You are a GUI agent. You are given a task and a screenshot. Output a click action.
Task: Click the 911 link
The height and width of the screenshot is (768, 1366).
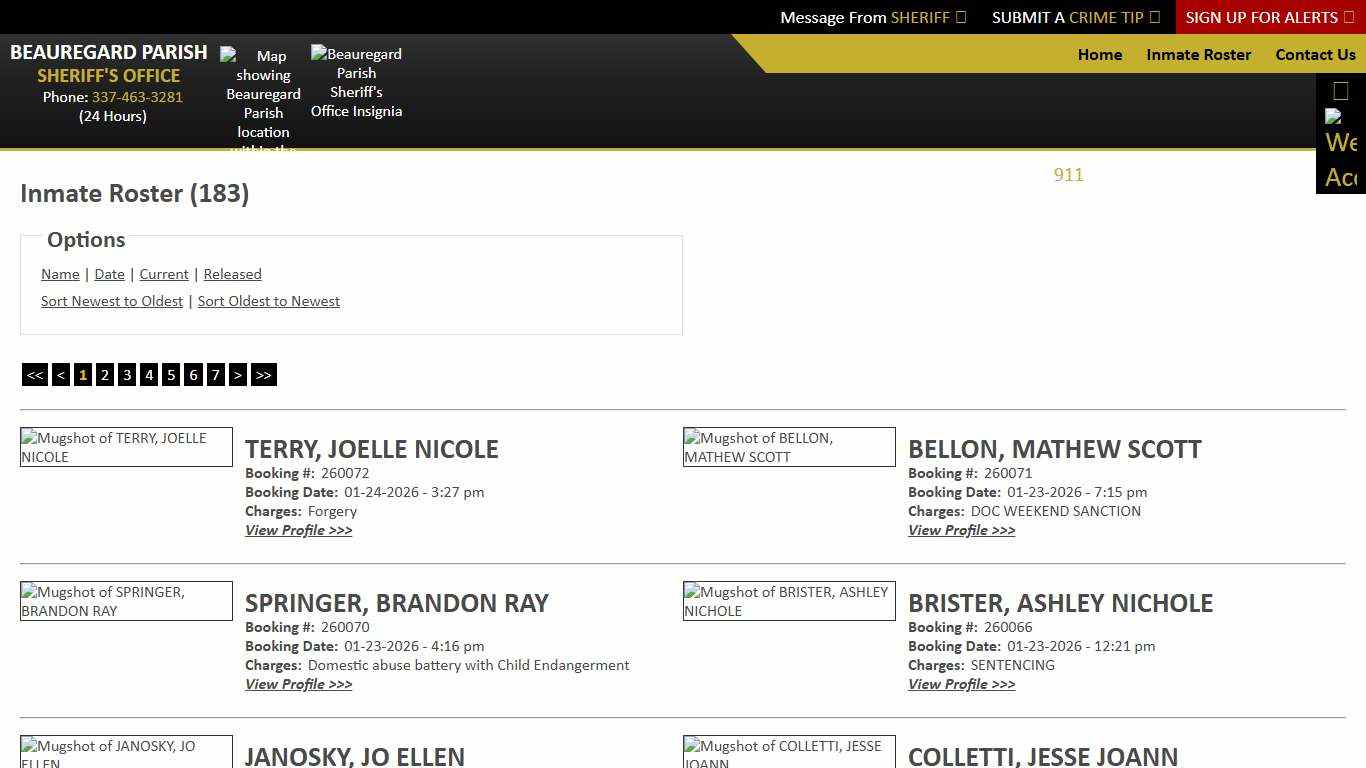pyautogui.click(x=1068, y=175)
